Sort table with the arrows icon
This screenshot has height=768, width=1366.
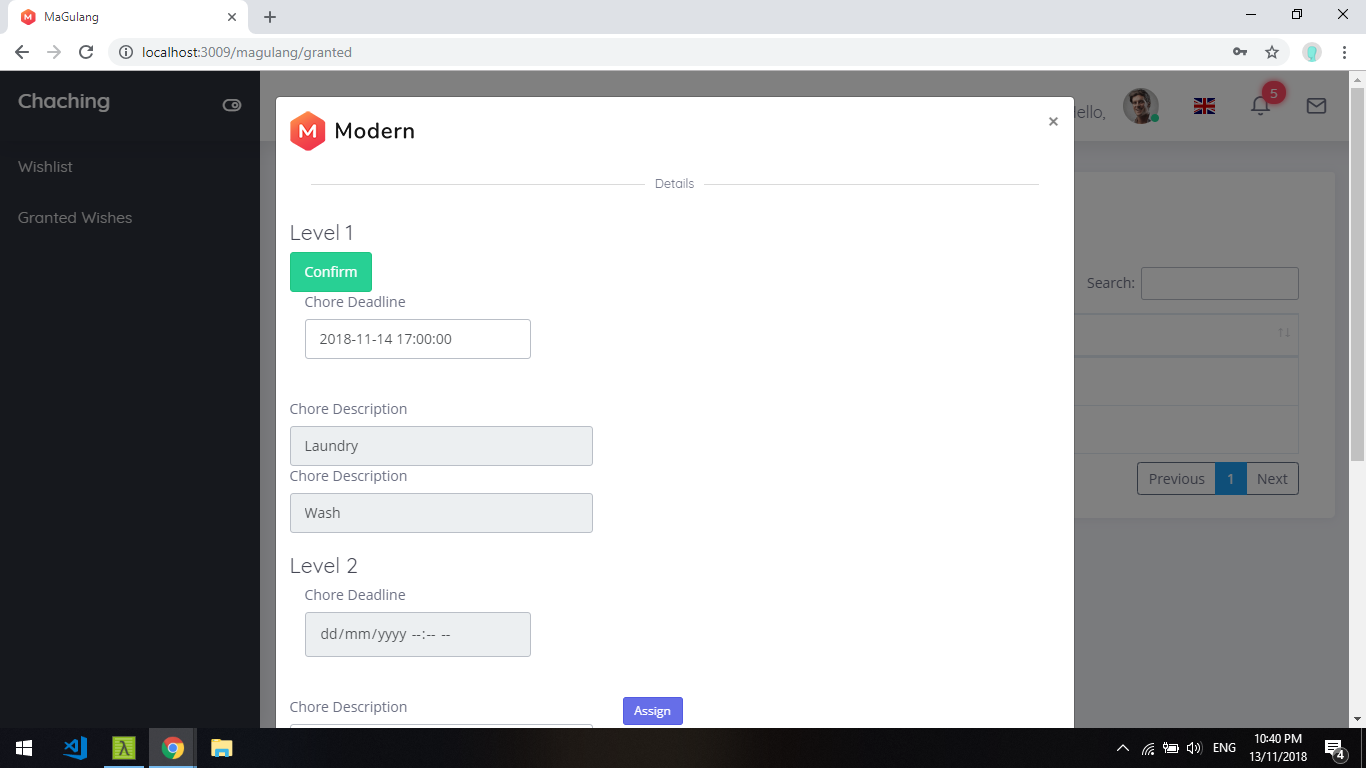[x=1284, y=332]
